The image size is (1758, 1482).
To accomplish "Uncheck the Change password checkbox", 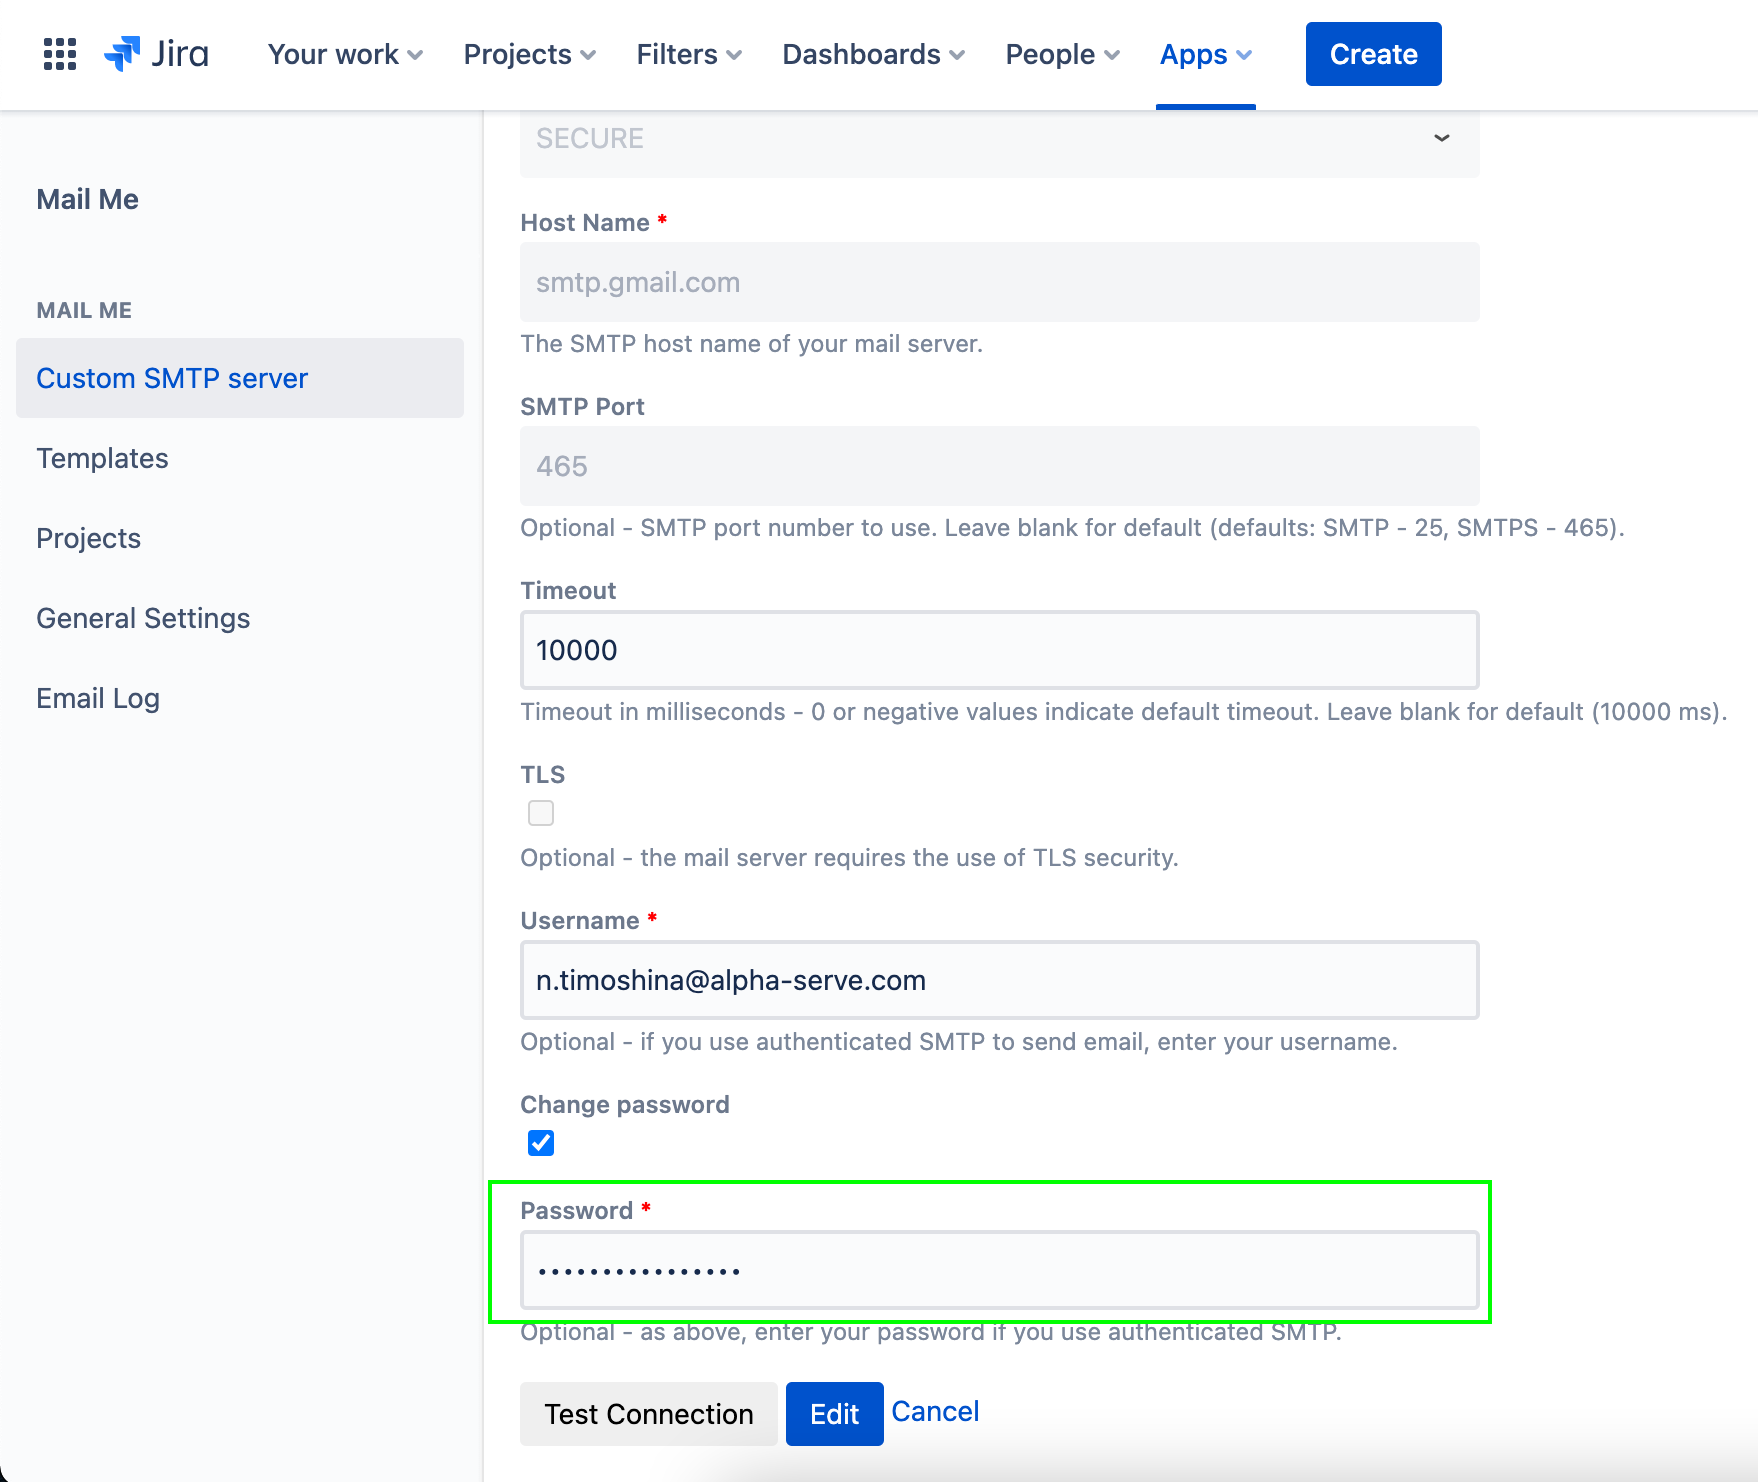I will click(541, 1143).
